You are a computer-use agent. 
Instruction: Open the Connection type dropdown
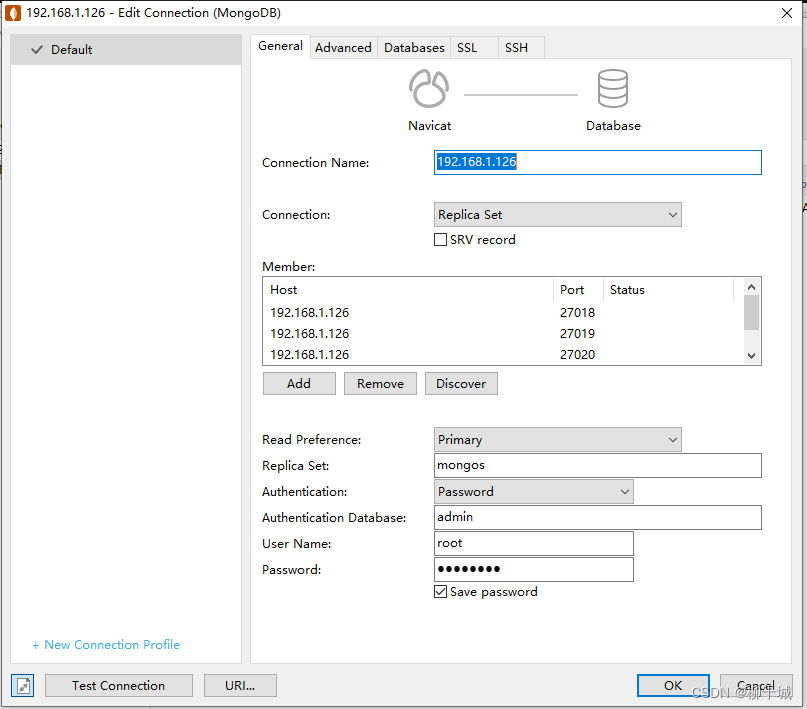(557, 215)
